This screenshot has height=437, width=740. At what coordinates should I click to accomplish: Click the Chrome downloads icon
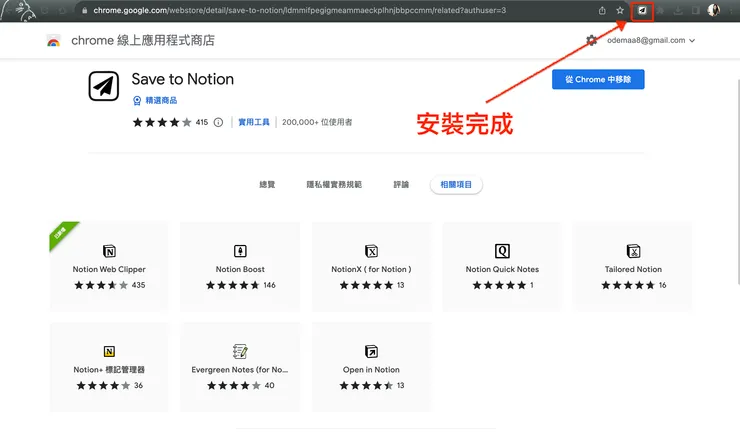(x=678, y=10)
